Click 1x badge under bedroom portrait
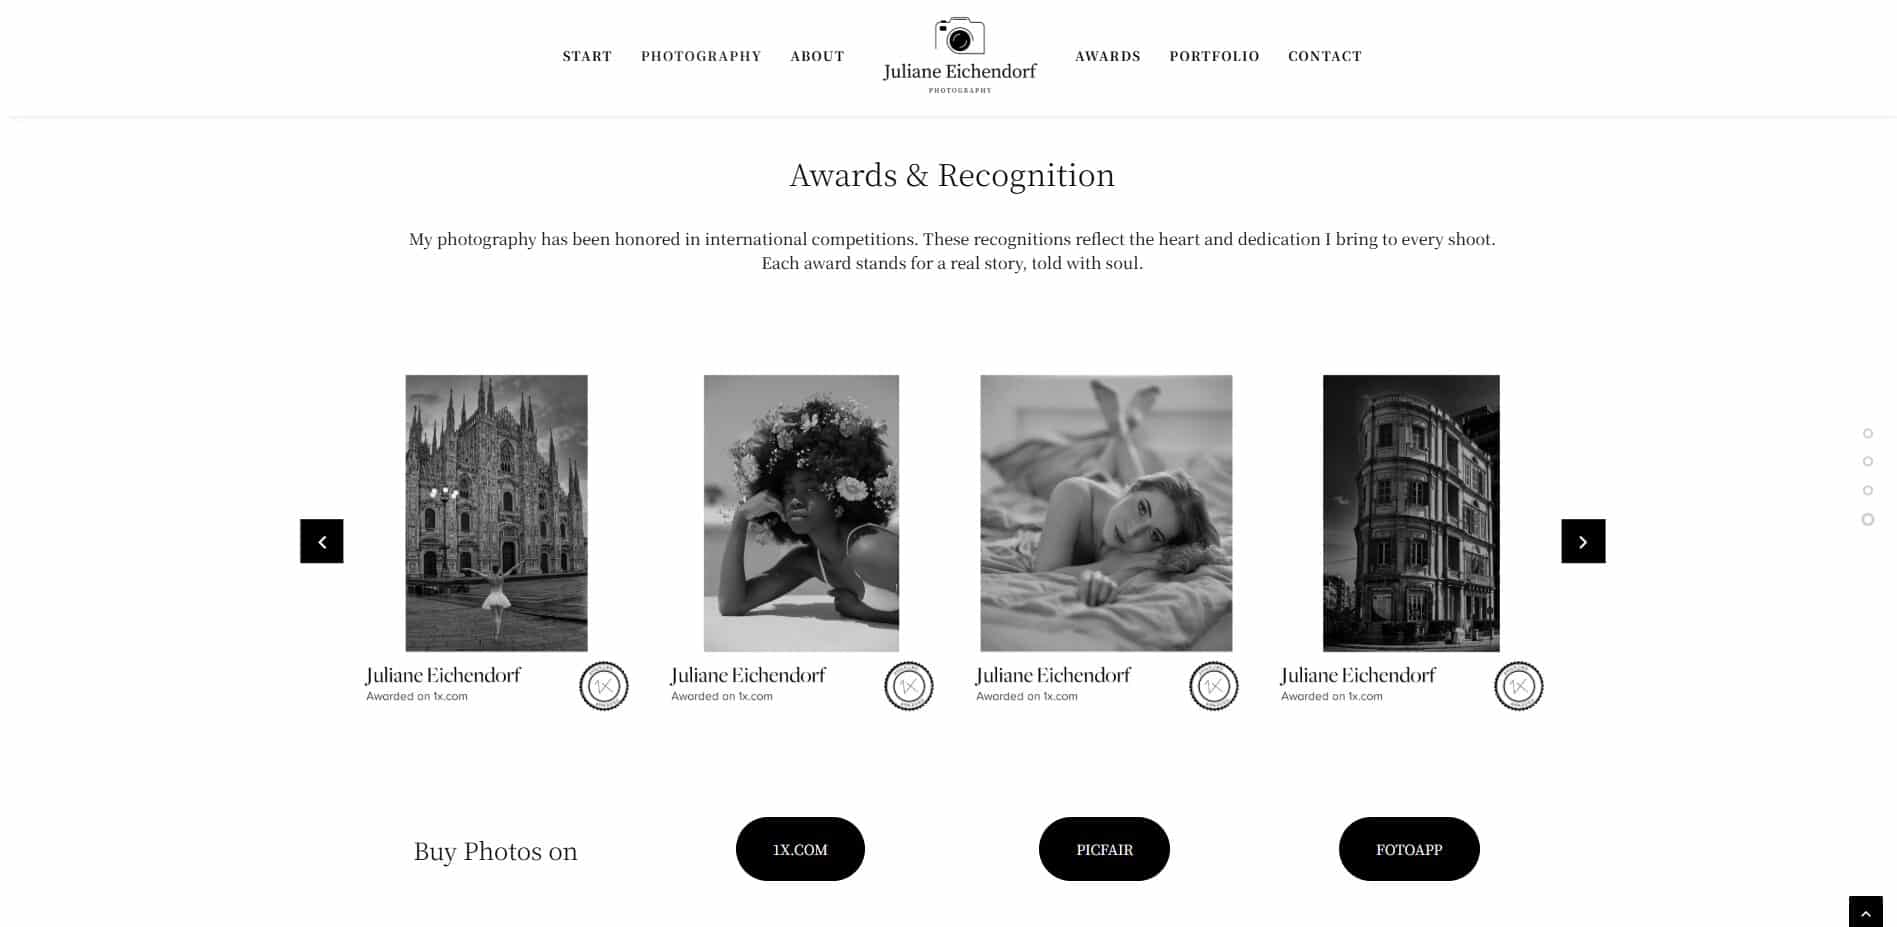 pos(1214,686)
